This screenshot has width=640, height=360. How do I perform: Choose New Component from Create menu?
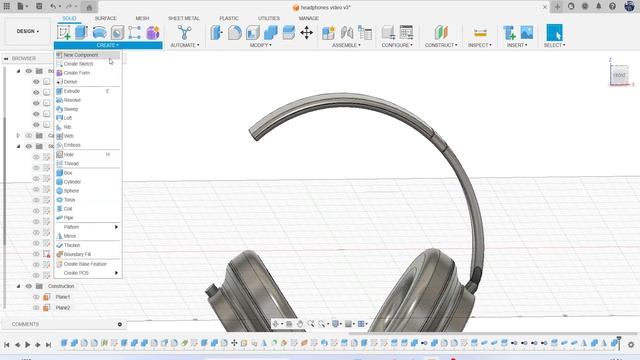click(88, 55)
